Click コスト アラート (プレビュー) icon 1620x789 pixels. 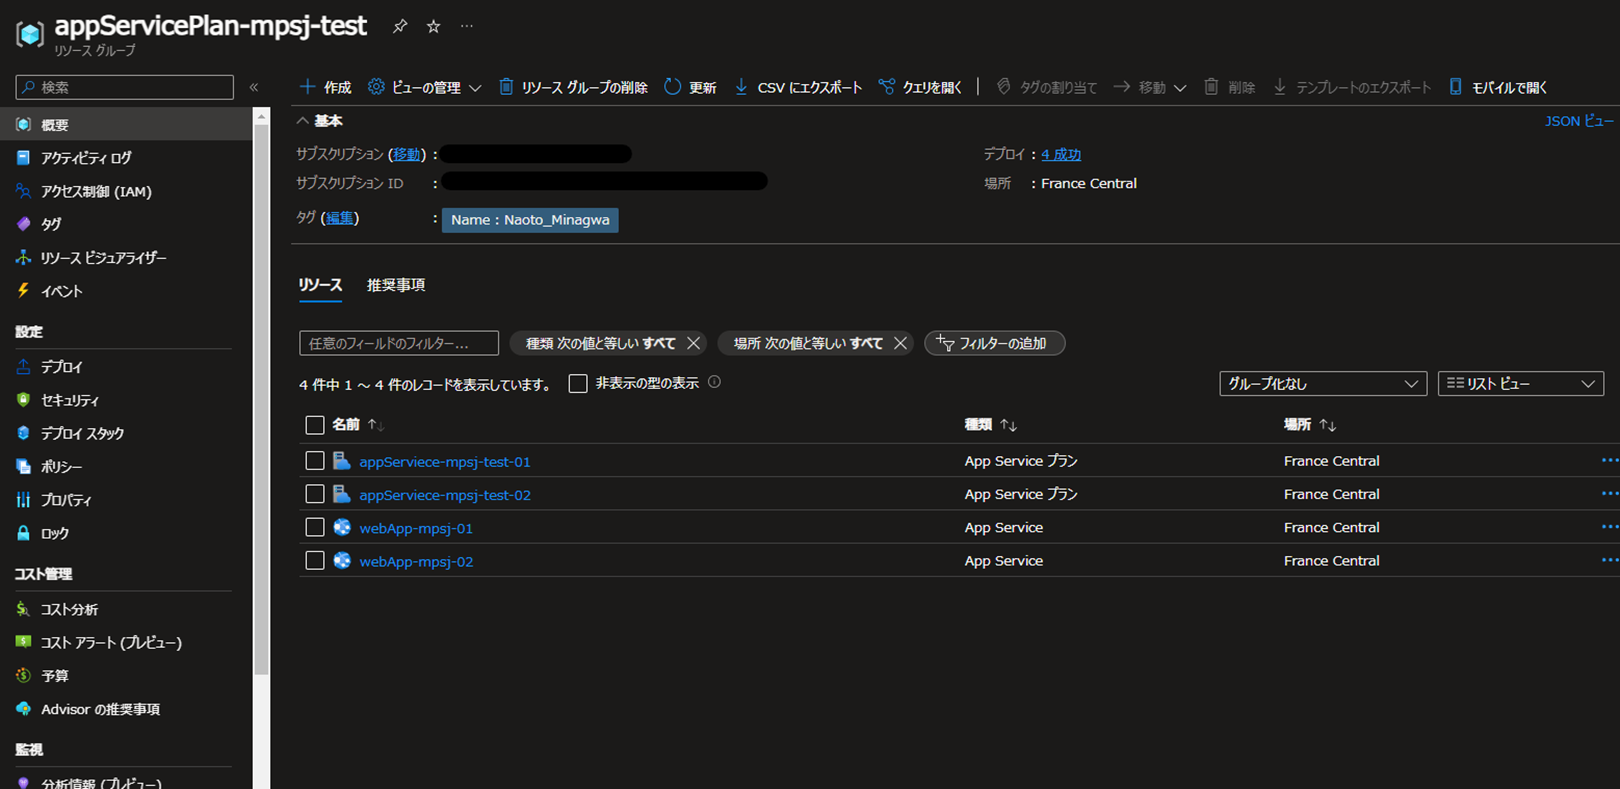[x=23, y=642]
